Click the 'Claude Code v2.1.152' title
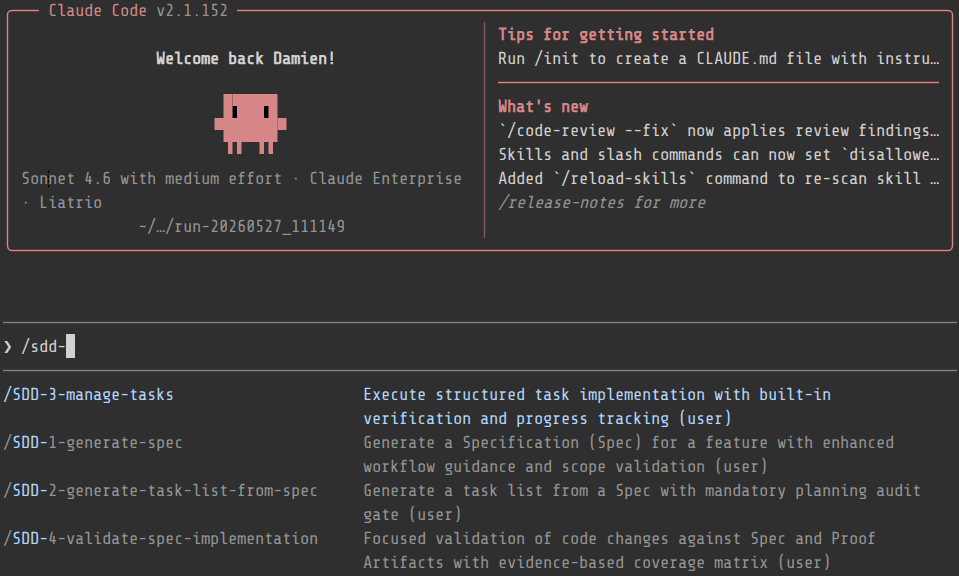The height and width of the screenshot is (576, 959). tap(138, 10)
